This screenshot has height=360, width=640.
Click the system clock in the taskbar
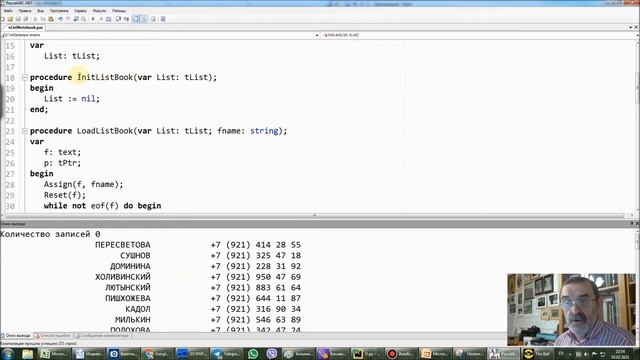(x=620, y=353)
